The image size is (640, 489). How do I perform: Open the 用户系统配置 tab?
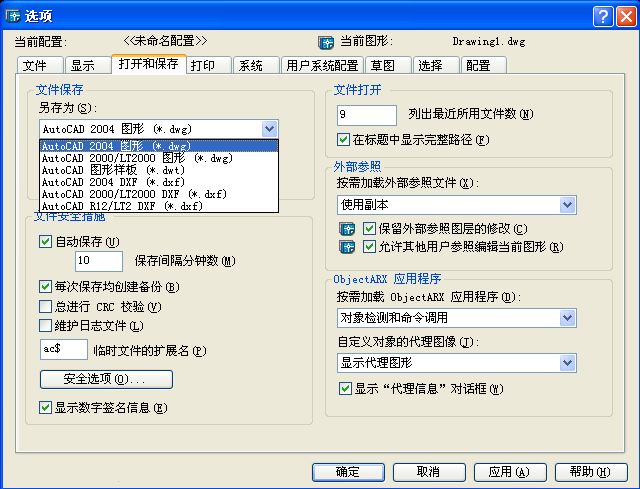pyautogui.click(x=322, y=65)
